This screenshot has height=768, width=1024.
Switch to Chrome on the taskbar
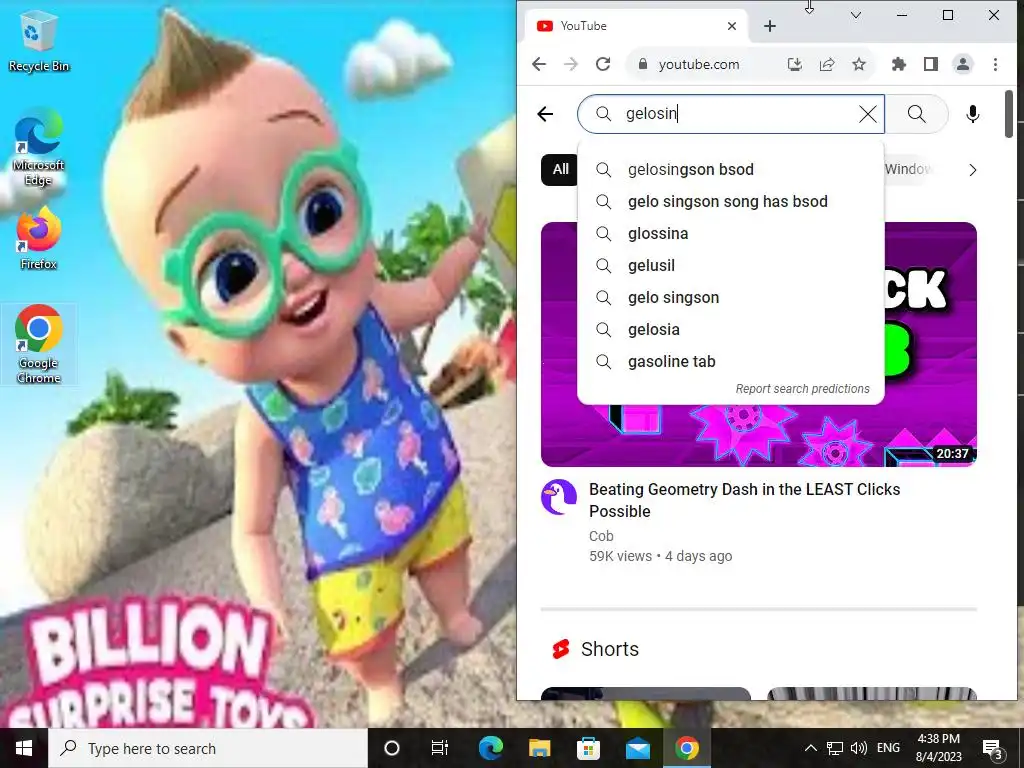pyautogui.click(x=686, y=748)
